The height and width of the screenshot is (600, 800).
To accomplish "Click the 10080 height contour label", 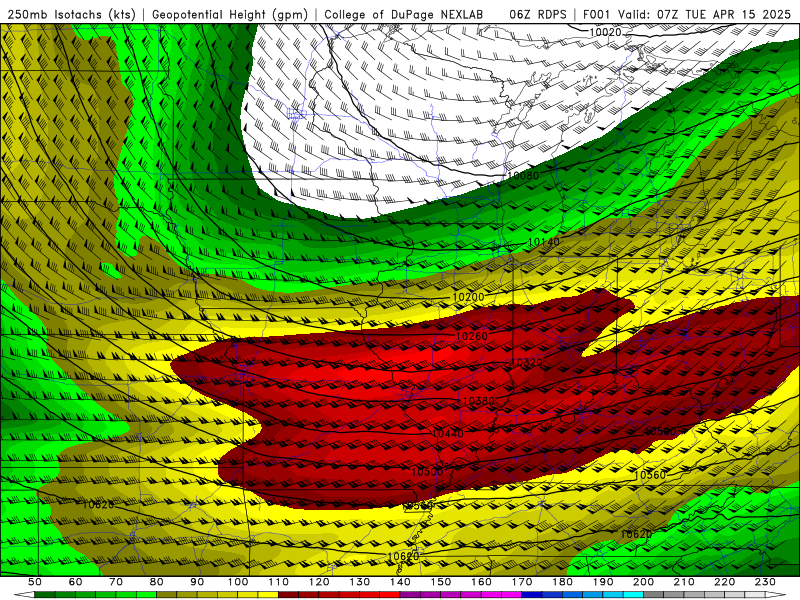I will click(x=523, y=176).
